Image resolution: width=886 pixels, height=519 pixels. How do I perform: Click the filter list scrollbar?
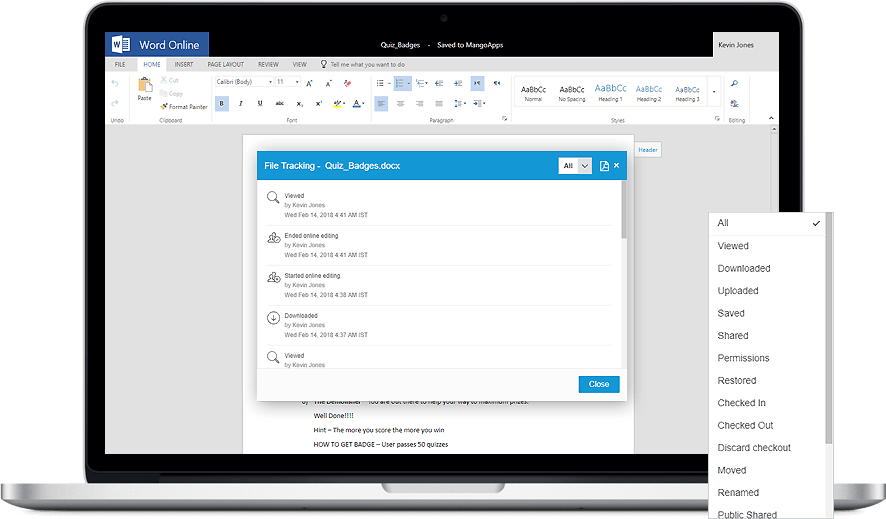click(x=829, y=329)
